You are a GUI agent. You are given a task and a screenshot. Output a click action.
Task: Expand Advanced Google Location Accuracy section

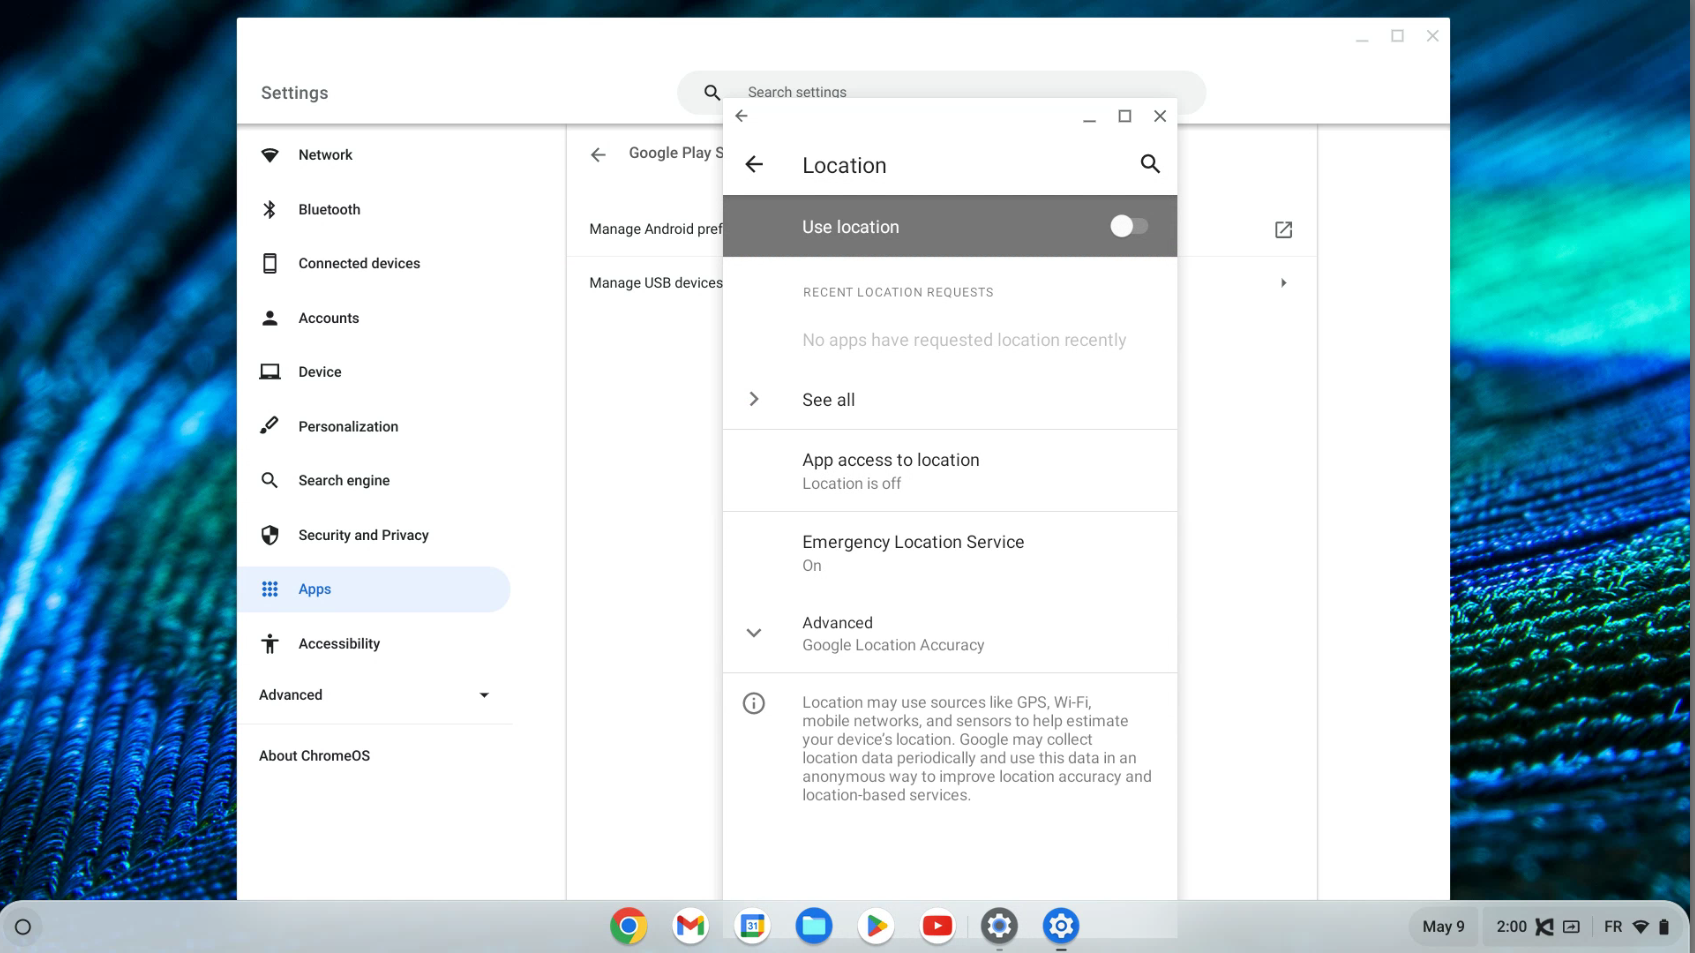click(x=950, y=633)
